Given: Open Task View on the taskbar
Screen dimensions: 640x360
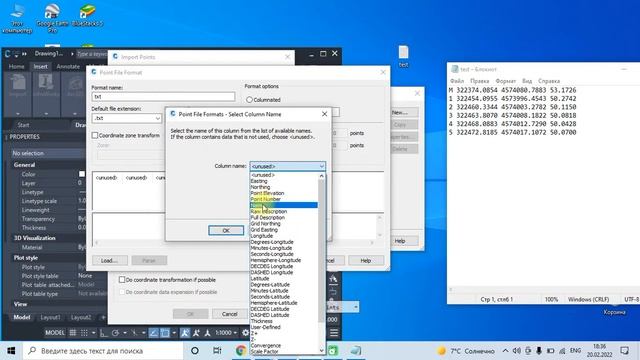Looking at the screenshot, I should pyautogui.click(x=217, y=351).
